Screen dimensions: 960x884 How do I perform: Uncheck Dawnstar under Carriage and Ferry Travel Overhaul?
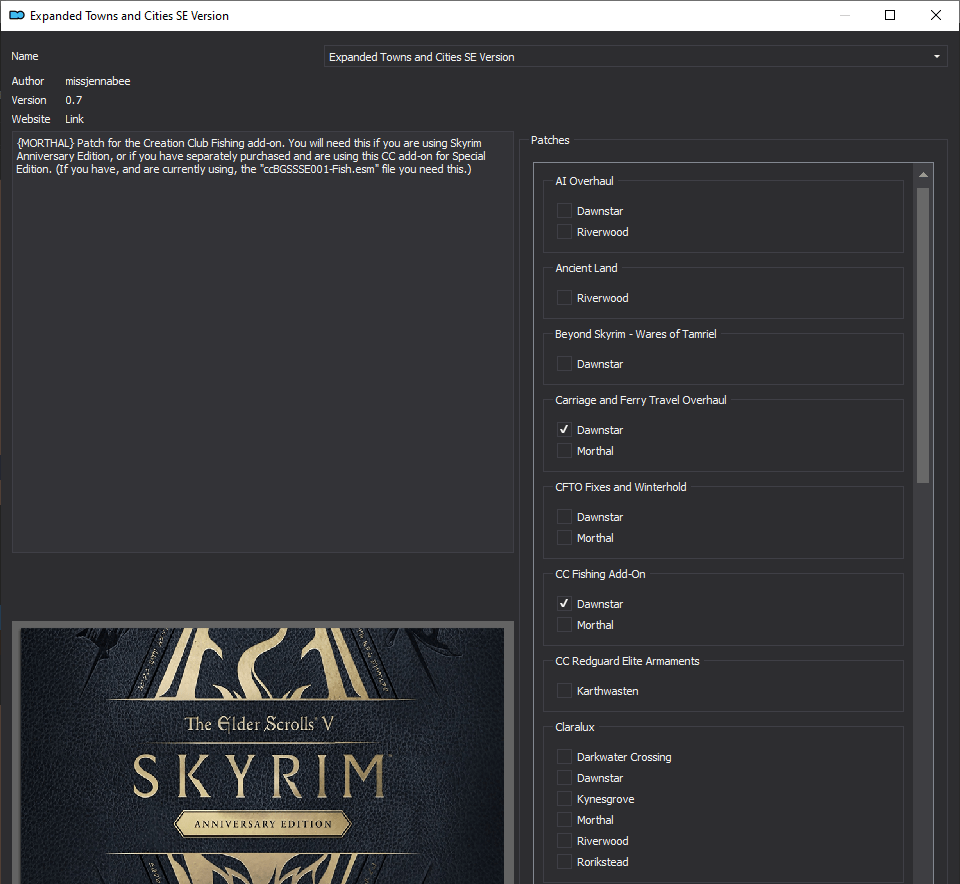tap(564, 430)
